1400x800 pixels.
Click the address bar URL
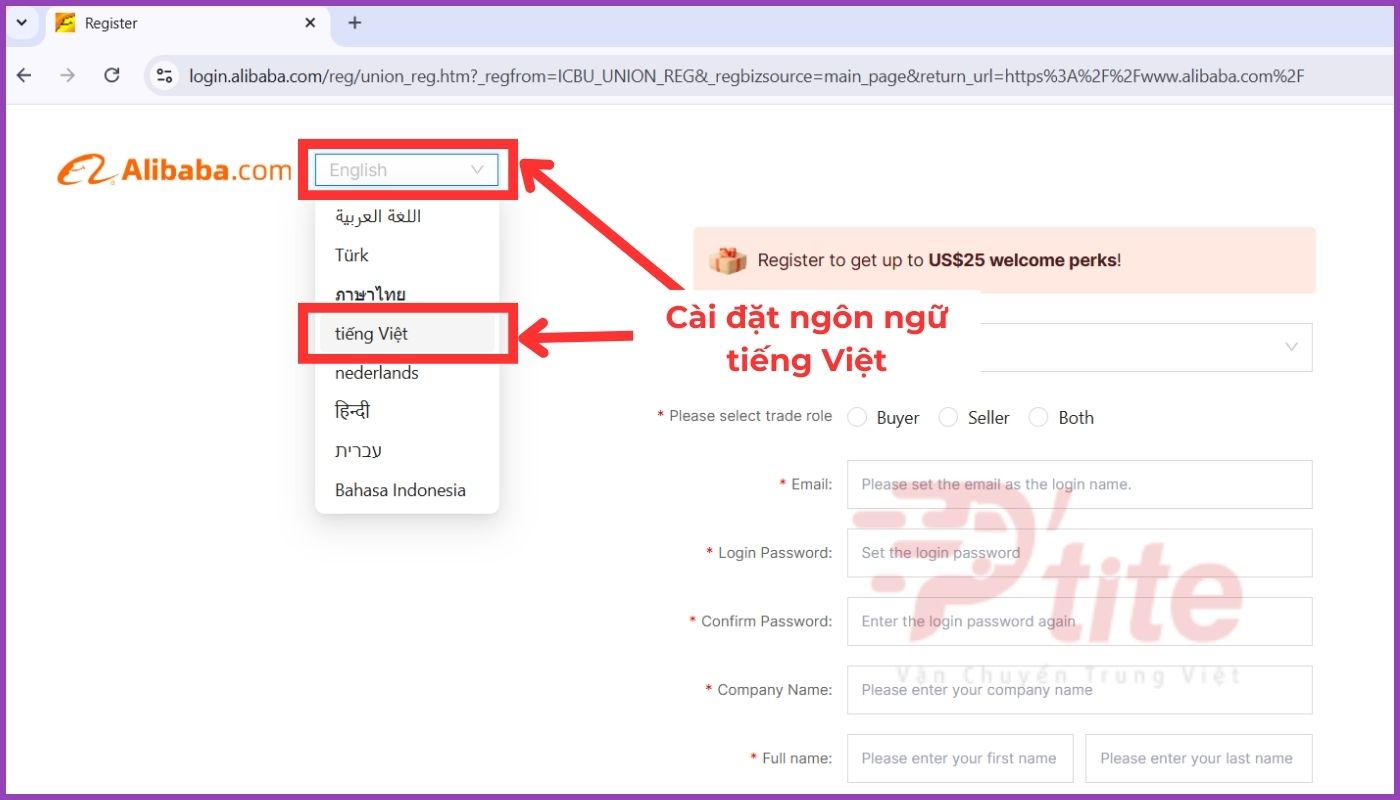click(746, 75)
